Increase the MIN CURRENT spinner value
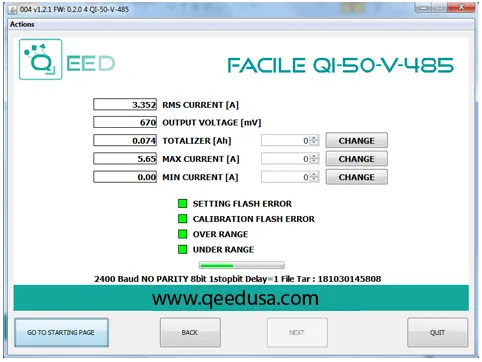 [314, 174]
